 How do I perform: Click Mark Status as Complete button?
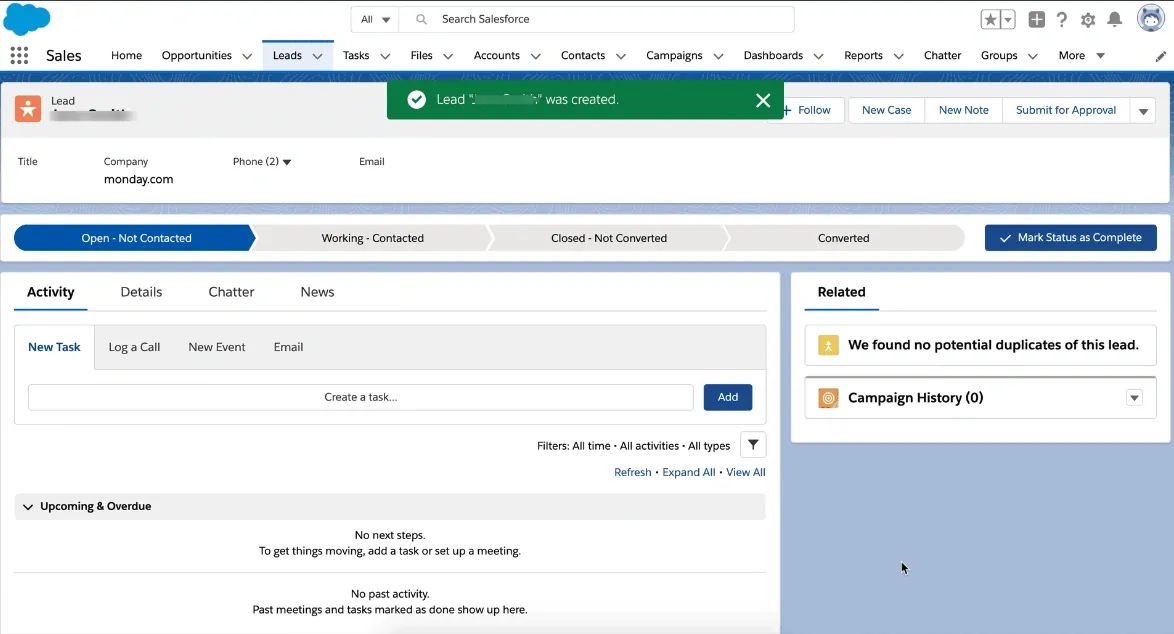1070,238
